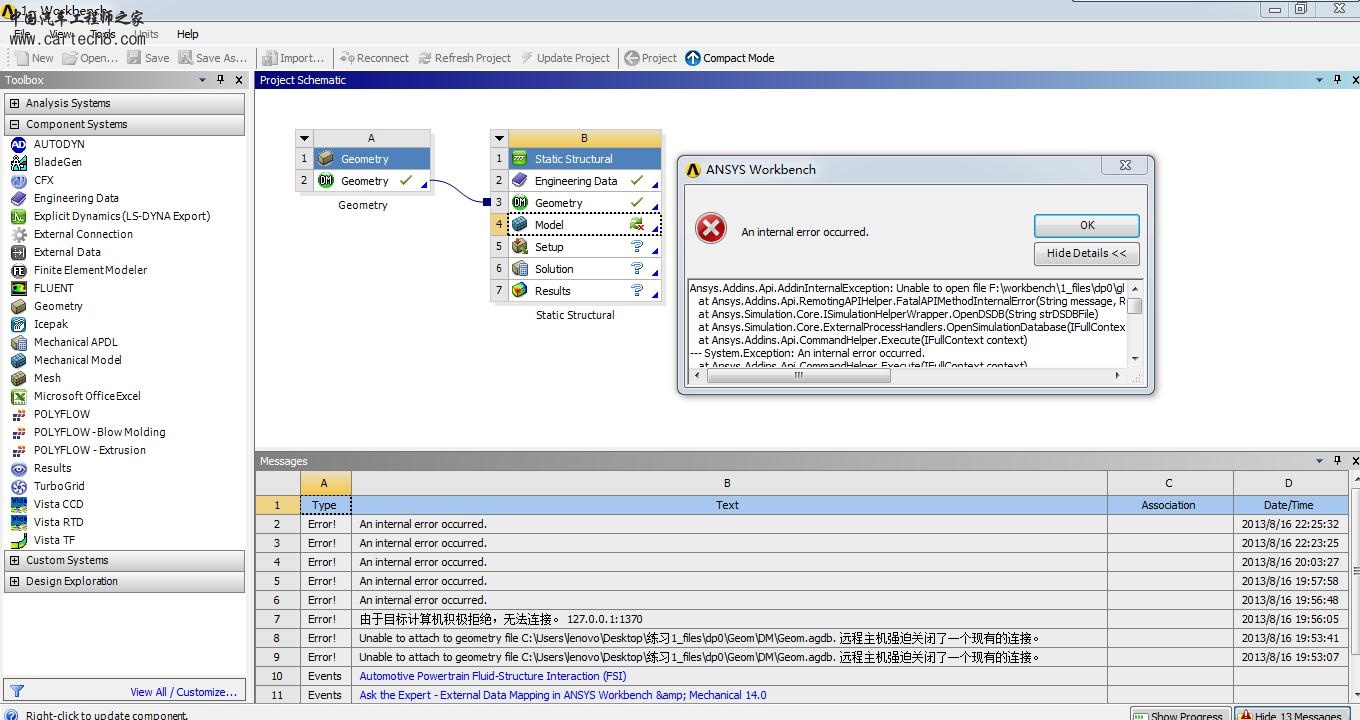This screenshot has width=1360, height=720.
Task: Select the AUTODYN component icon
Action: 18,144
